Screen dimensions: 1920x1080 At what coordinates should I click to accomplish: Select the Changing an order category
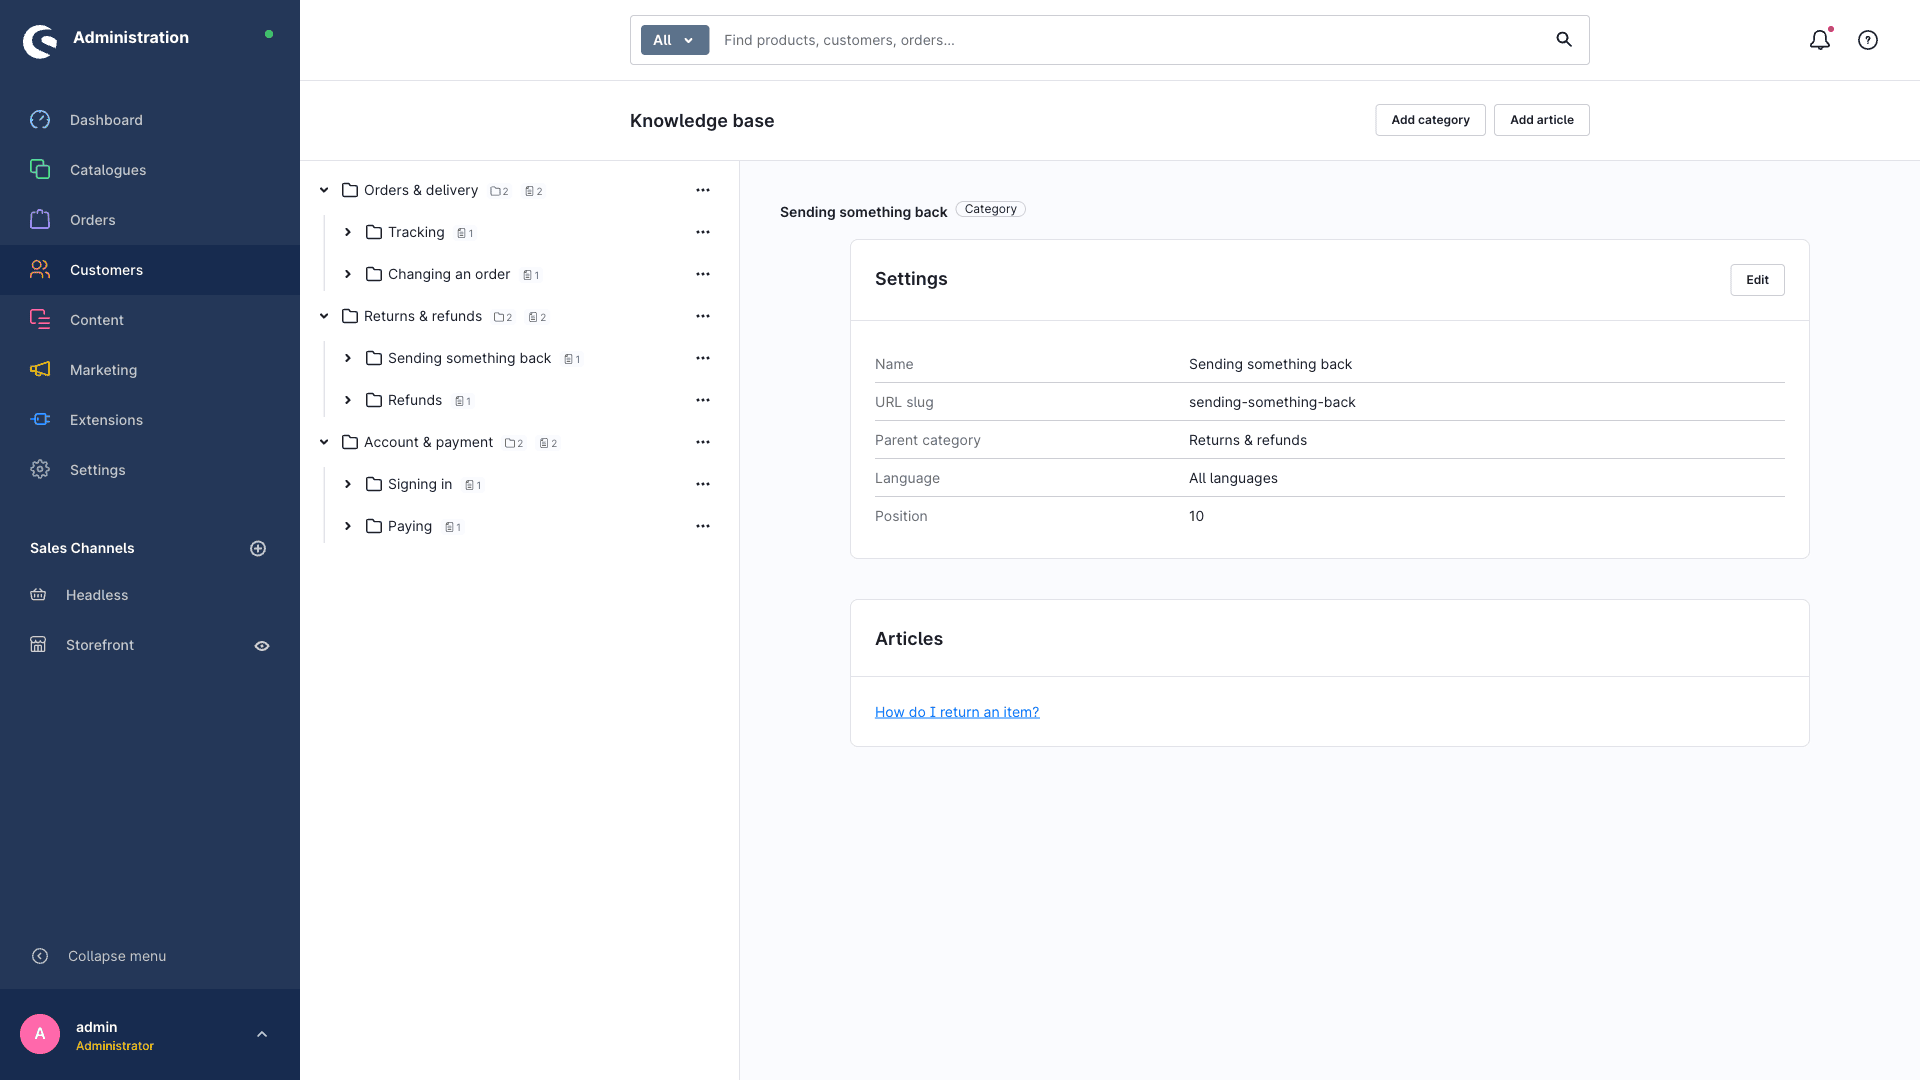point(449,274)
